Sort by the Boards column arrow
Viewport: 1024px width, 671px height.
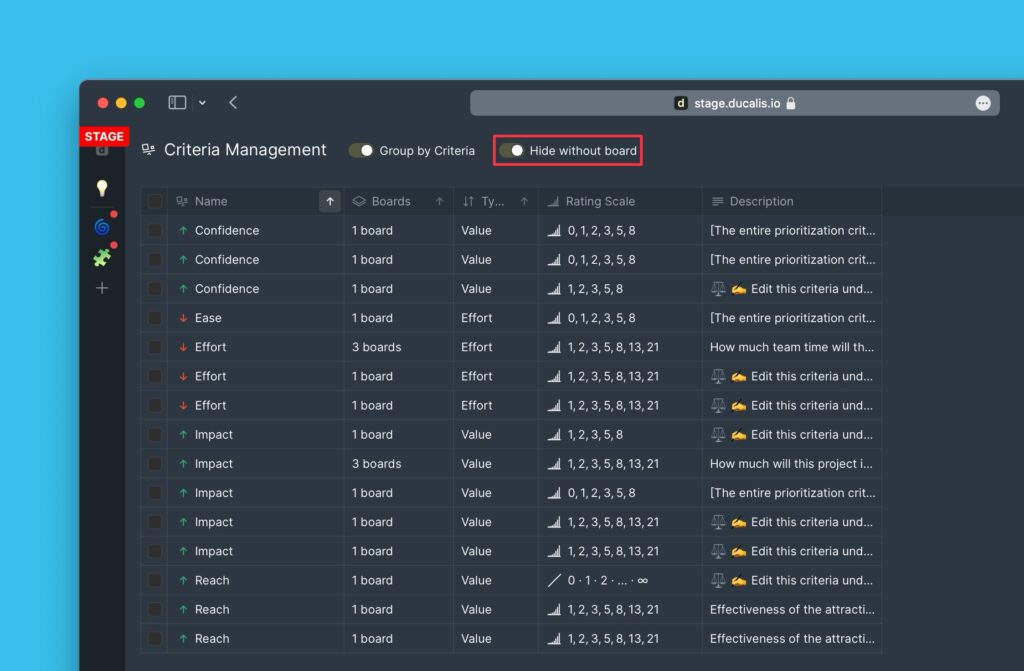click(439, 201)
